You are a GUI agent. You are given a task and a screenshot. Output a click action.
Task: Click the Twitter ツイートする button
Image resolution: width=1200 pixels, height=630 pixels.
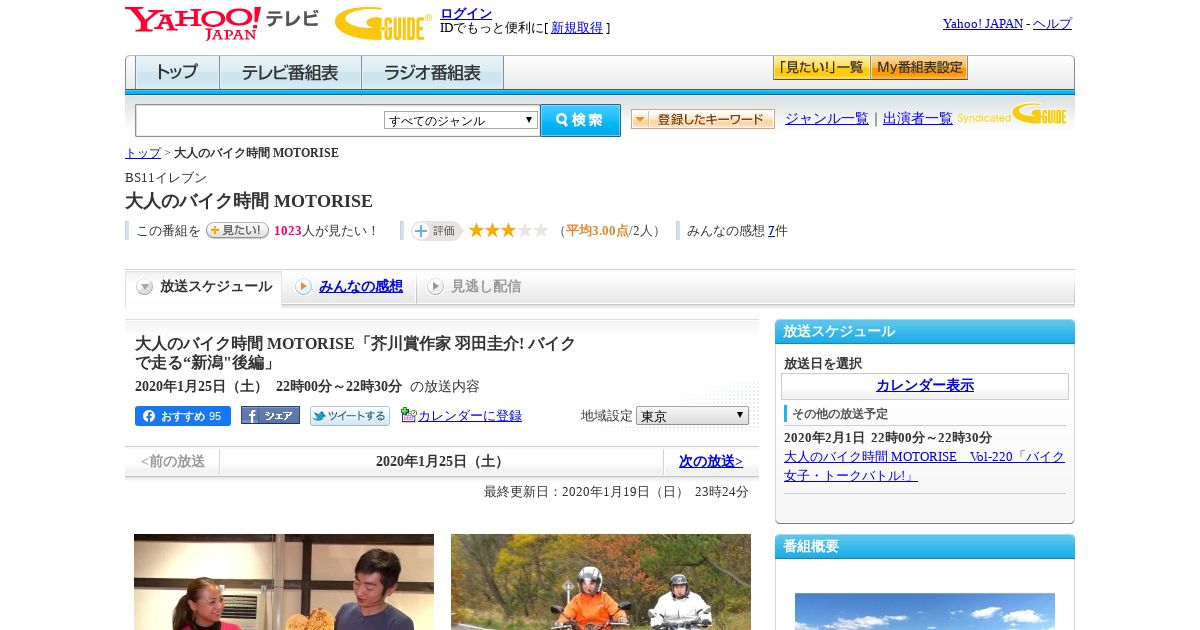350,416
